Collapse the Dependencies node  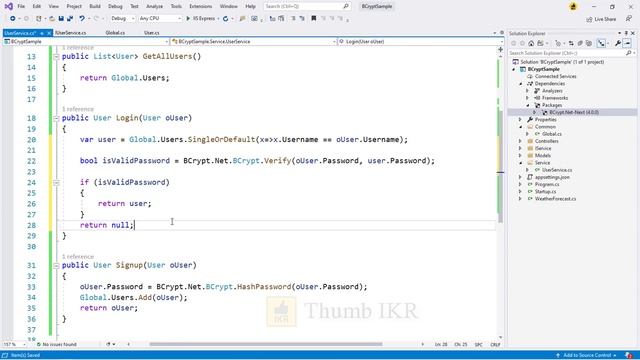click(x=520, y=84)
